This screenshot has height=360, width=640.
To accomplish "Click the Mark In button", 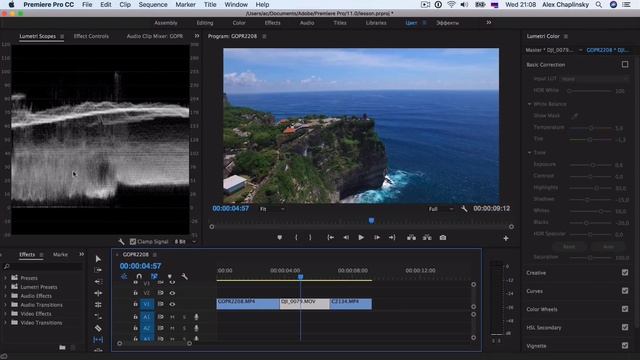I will (x=296, y=238).
